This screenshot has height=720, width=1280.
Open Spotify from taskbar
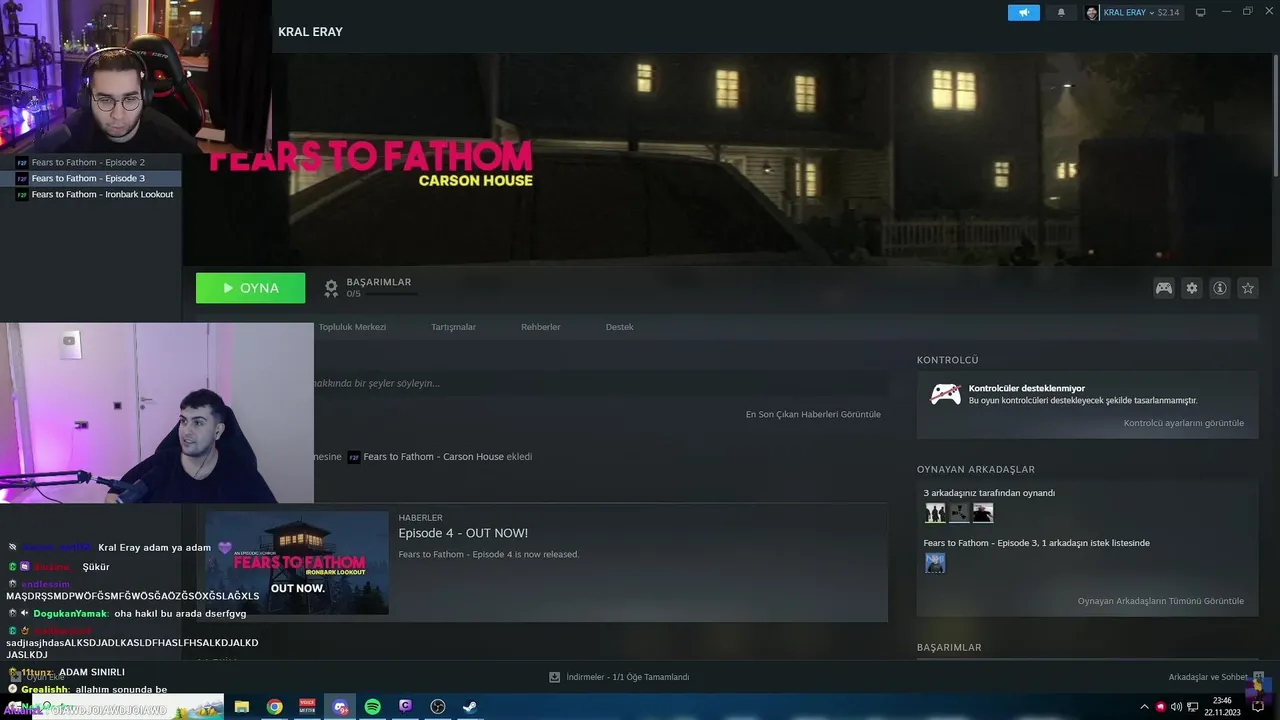pyautogui.click(x=372, y=707)
